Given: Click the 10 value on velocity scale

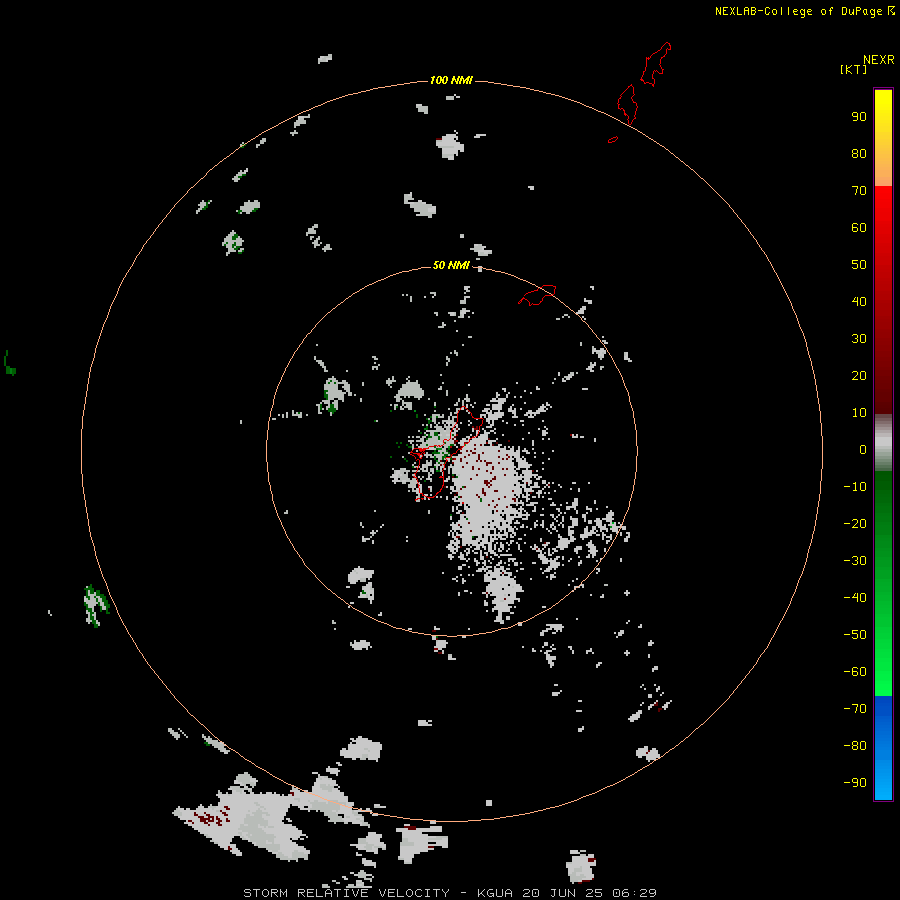Looking at the screenshot, I should (859, 413).
